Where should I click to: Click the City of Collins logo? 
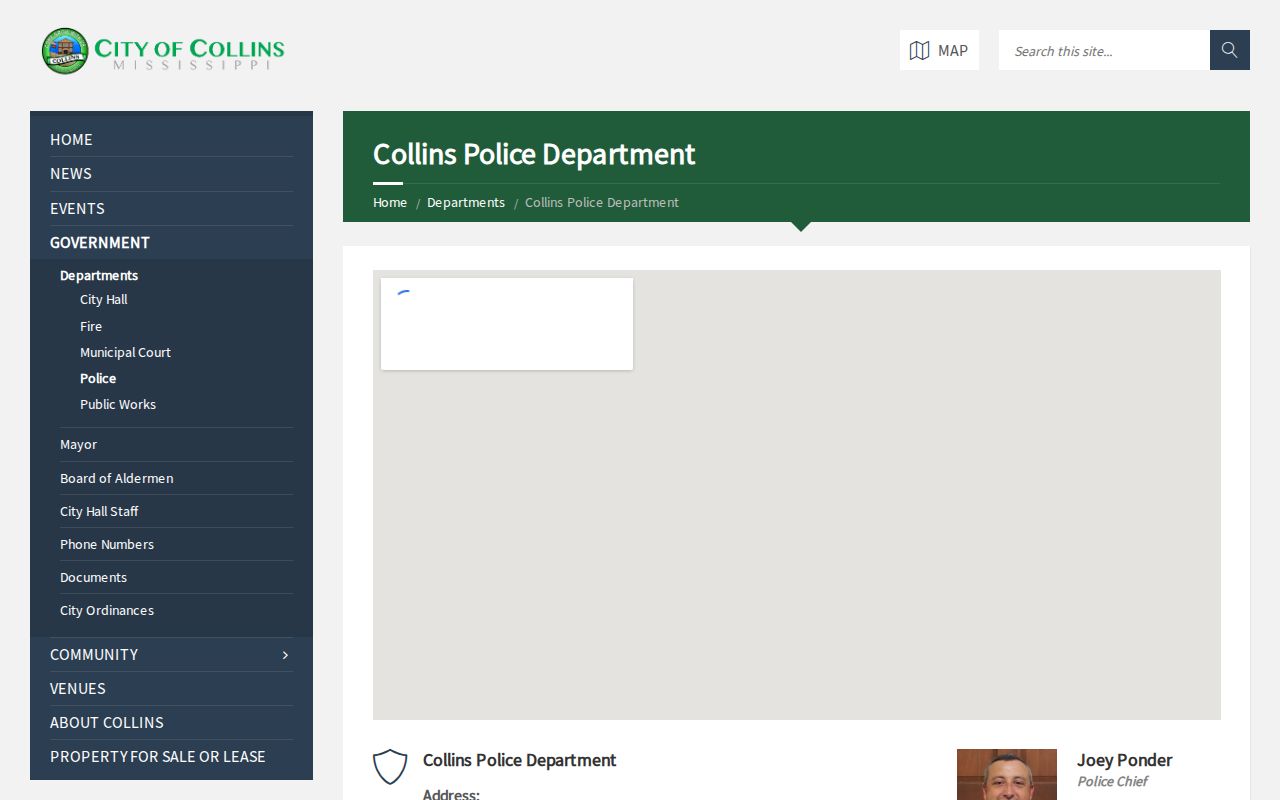163,51
